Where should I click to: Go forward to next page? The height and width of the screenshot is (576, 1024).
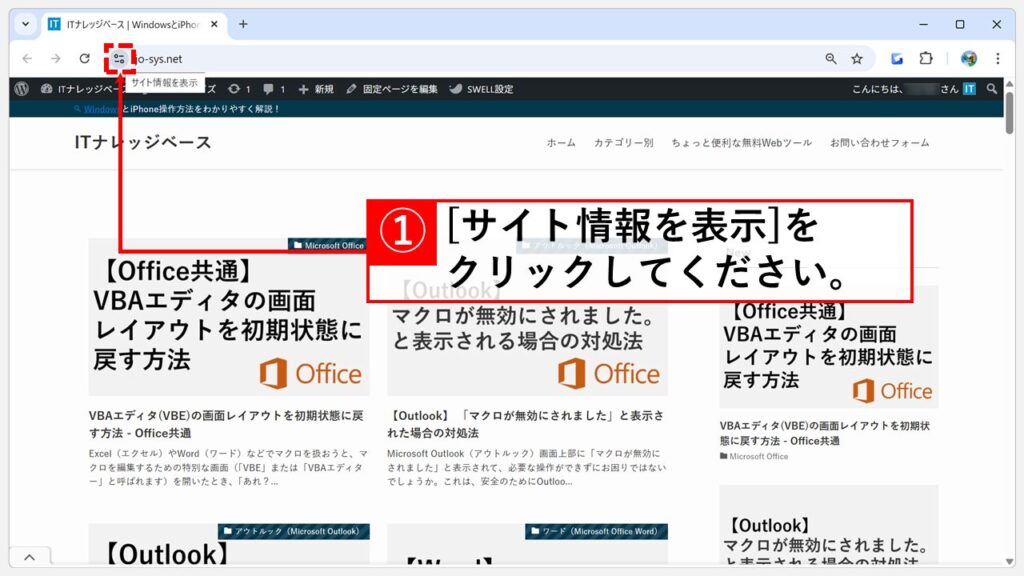coord(56,59)
